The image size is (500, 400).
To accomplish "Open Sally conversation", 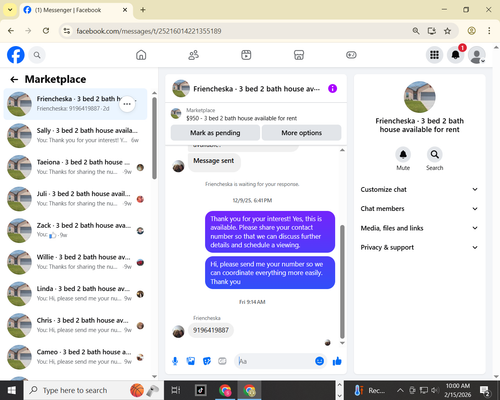I will (75, 135).
